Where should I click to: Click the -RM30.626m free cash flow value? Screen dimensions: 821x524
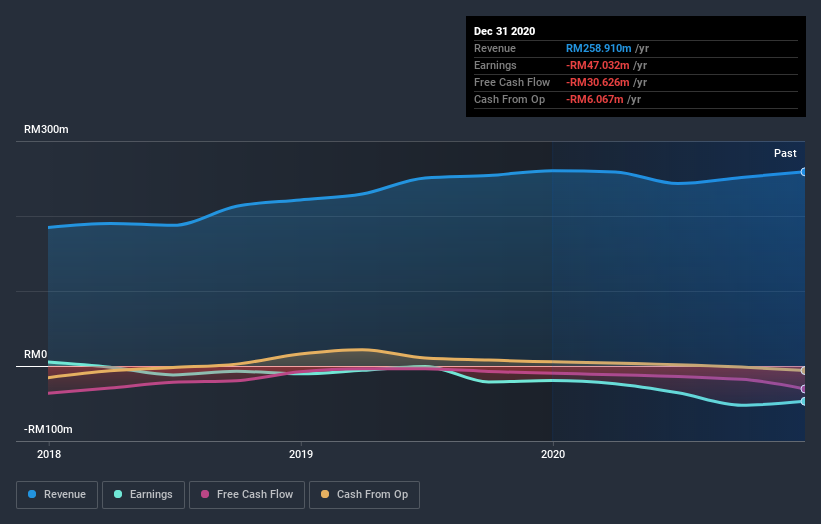(597, 82)
